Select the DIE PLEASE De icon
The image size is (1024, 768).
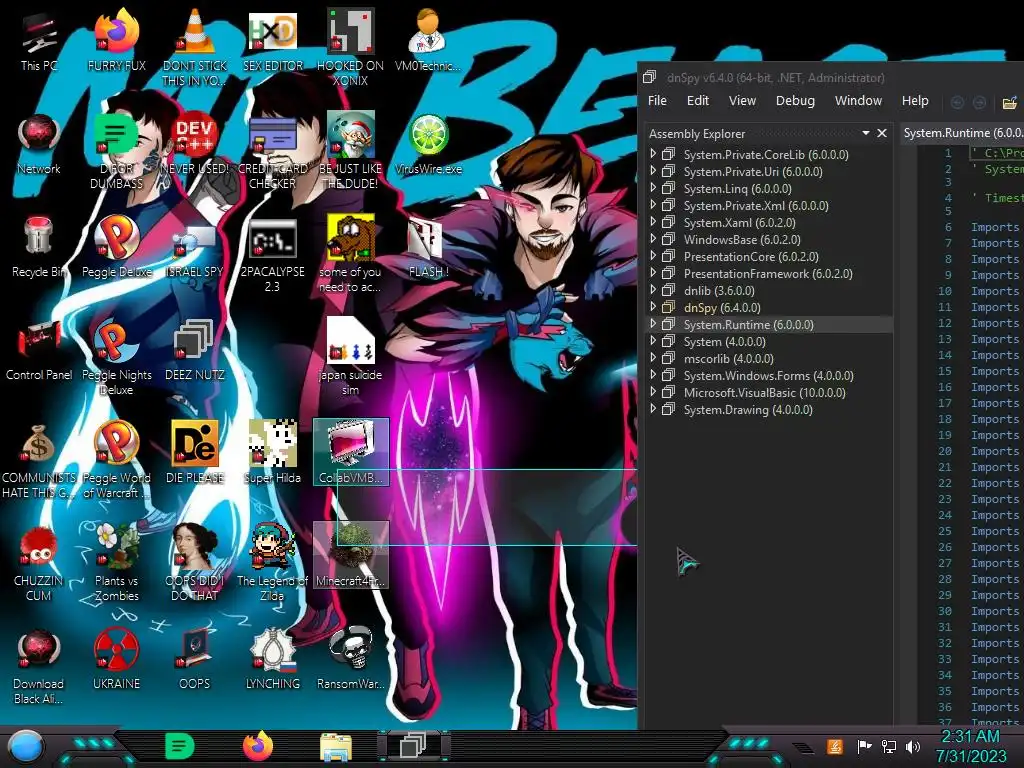(x=195, y=453)
